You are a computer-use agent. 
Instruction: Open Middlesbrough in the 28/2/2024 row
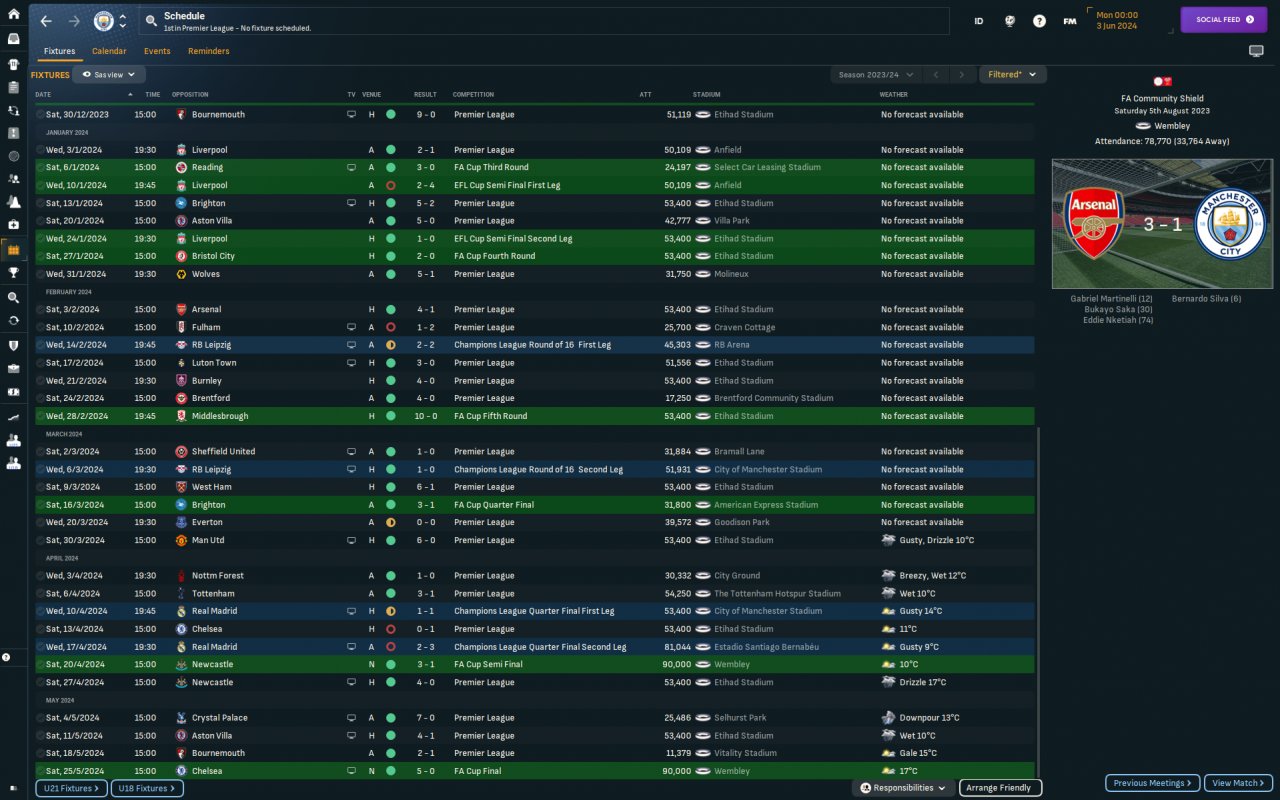[220, 416]
